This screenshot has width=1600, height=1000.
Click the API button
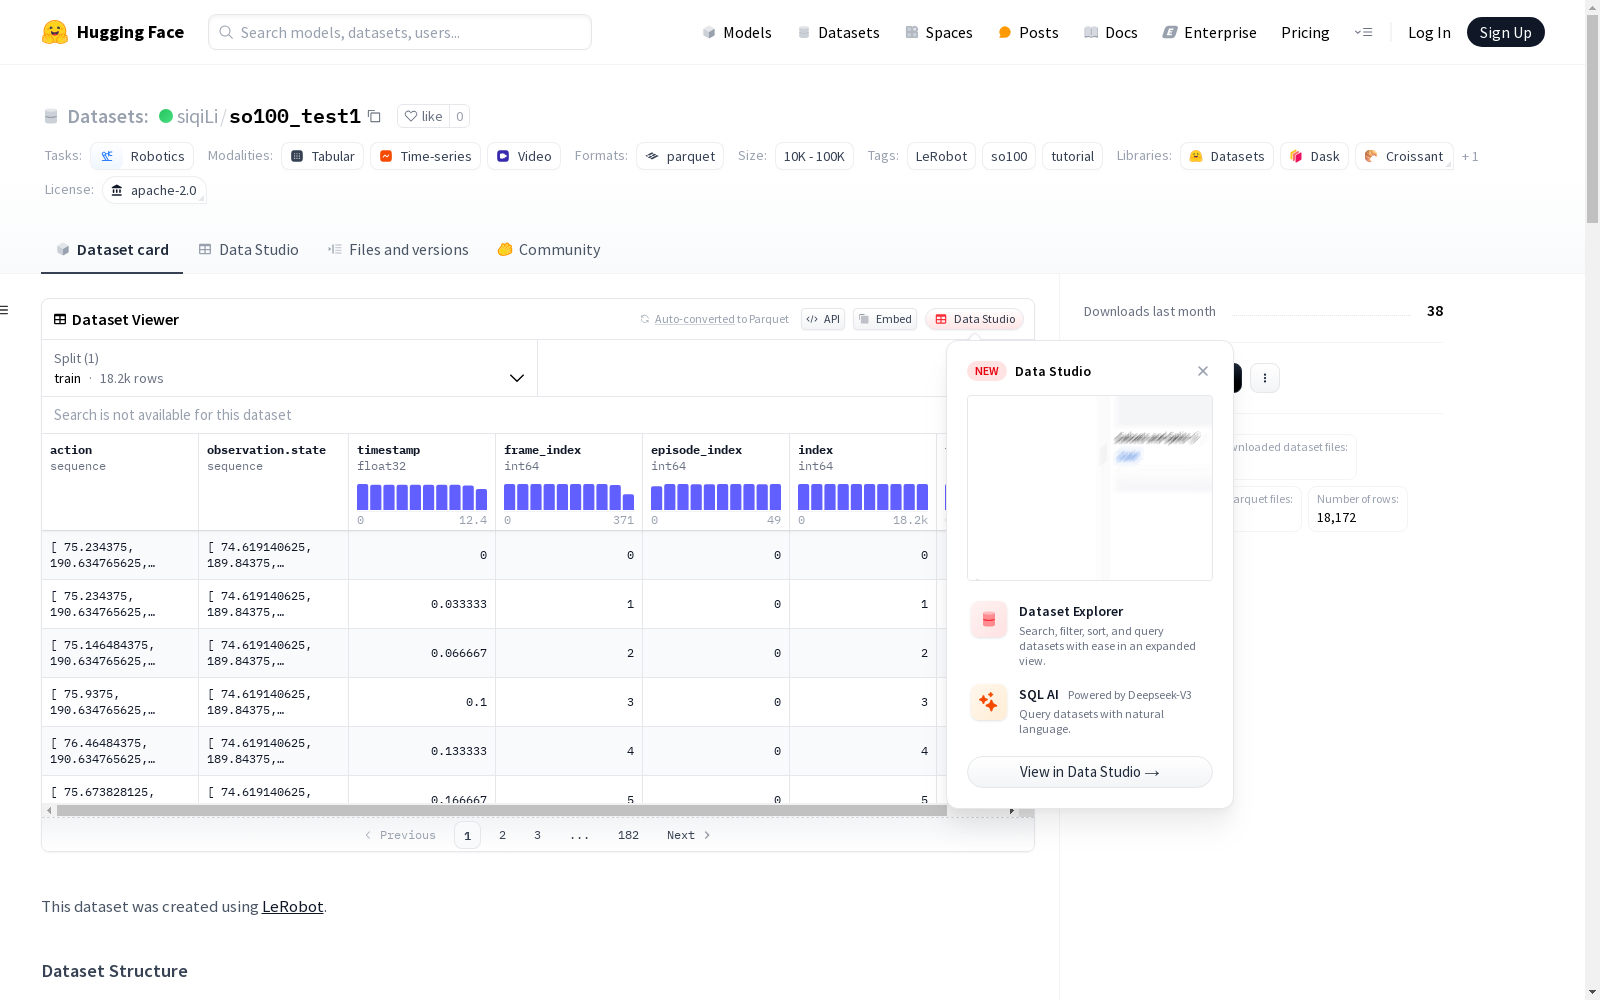(823, 319)
